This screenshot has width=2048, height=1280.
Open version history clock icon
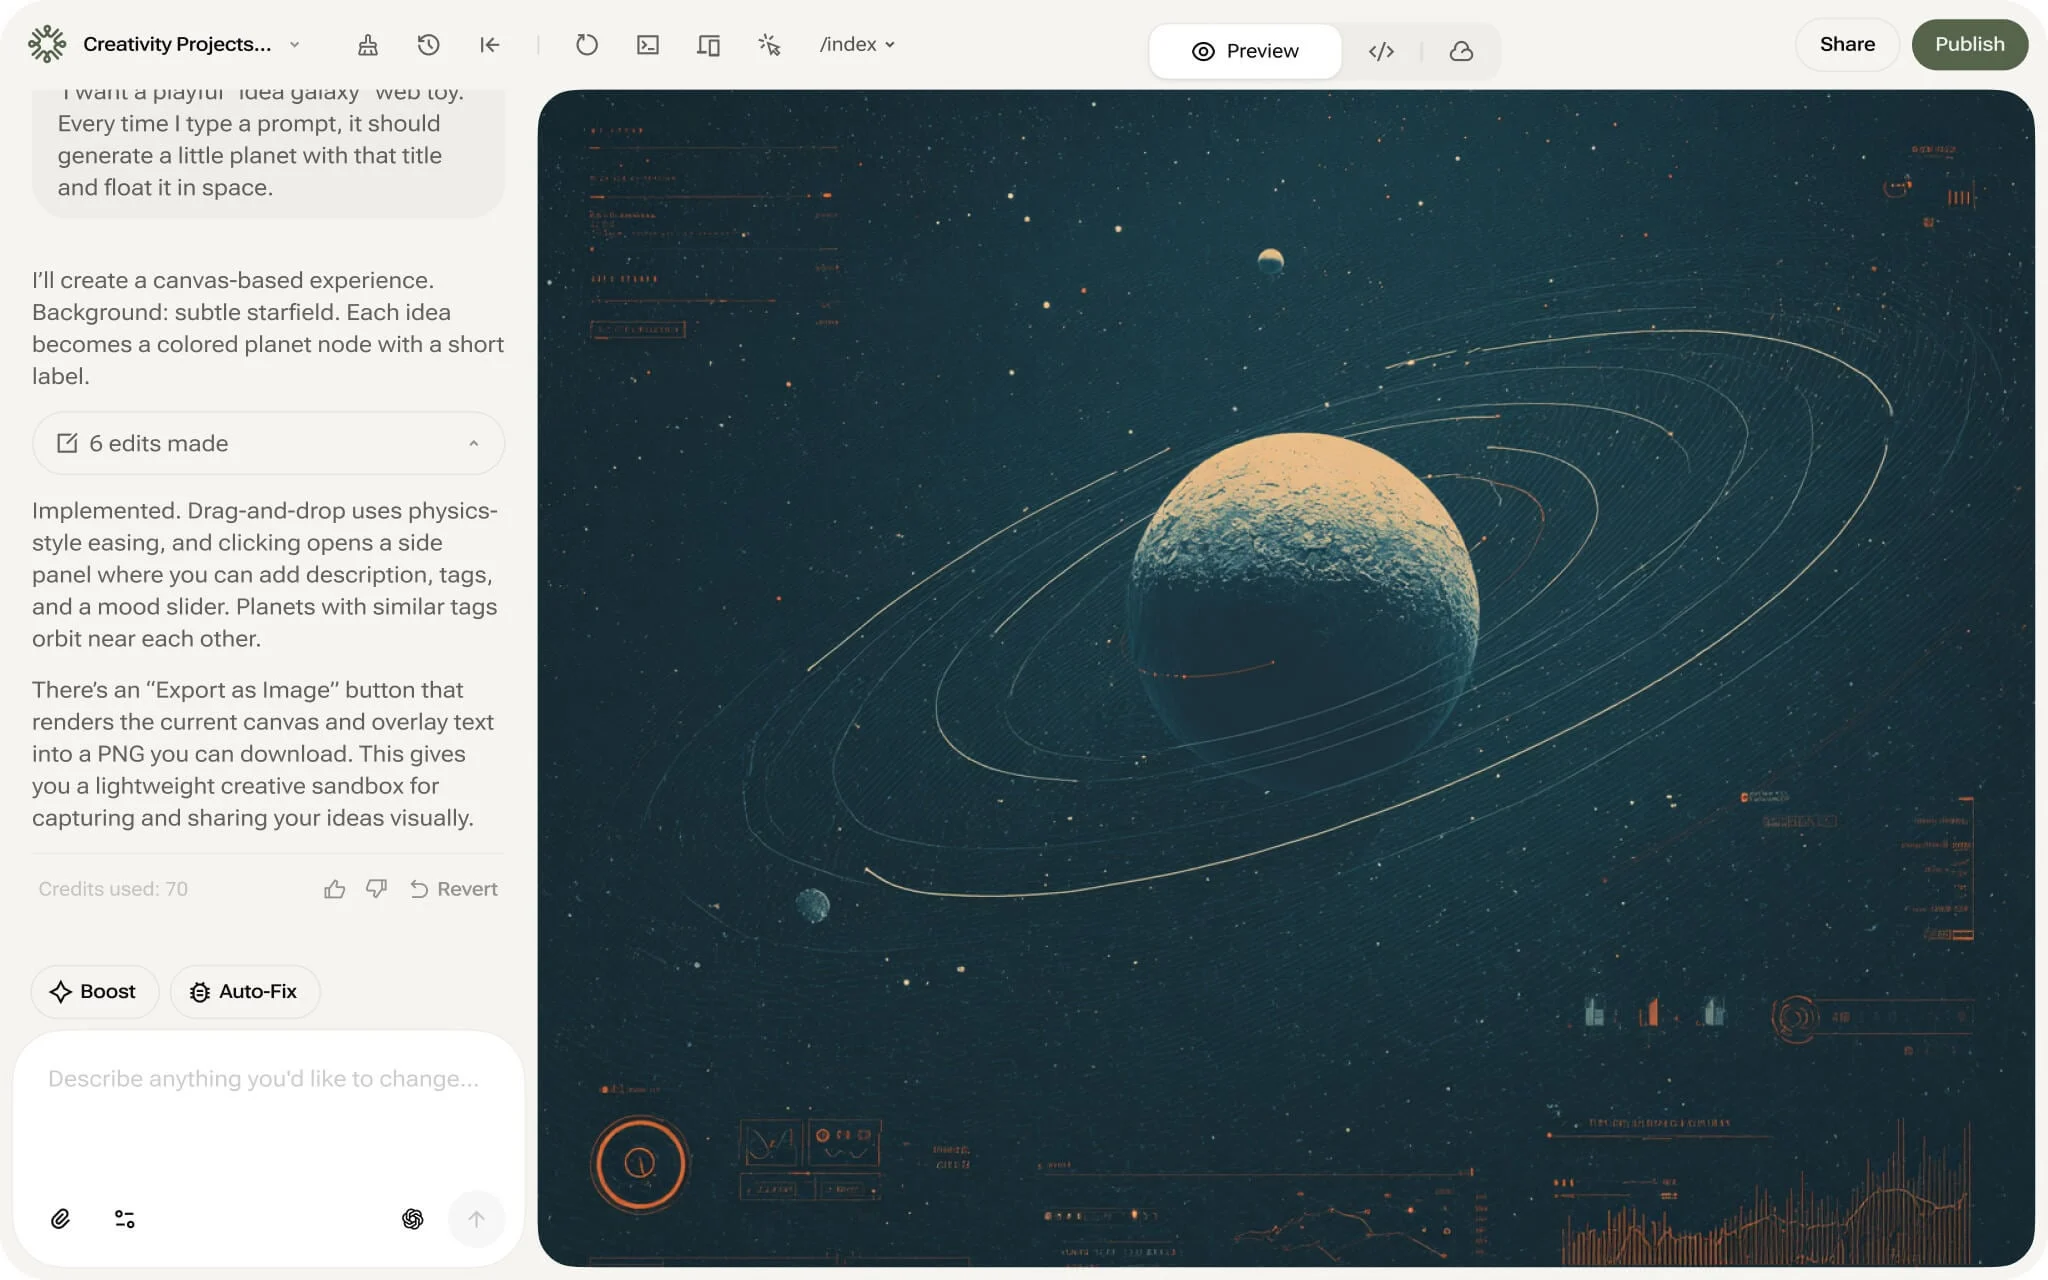point(428,45)
